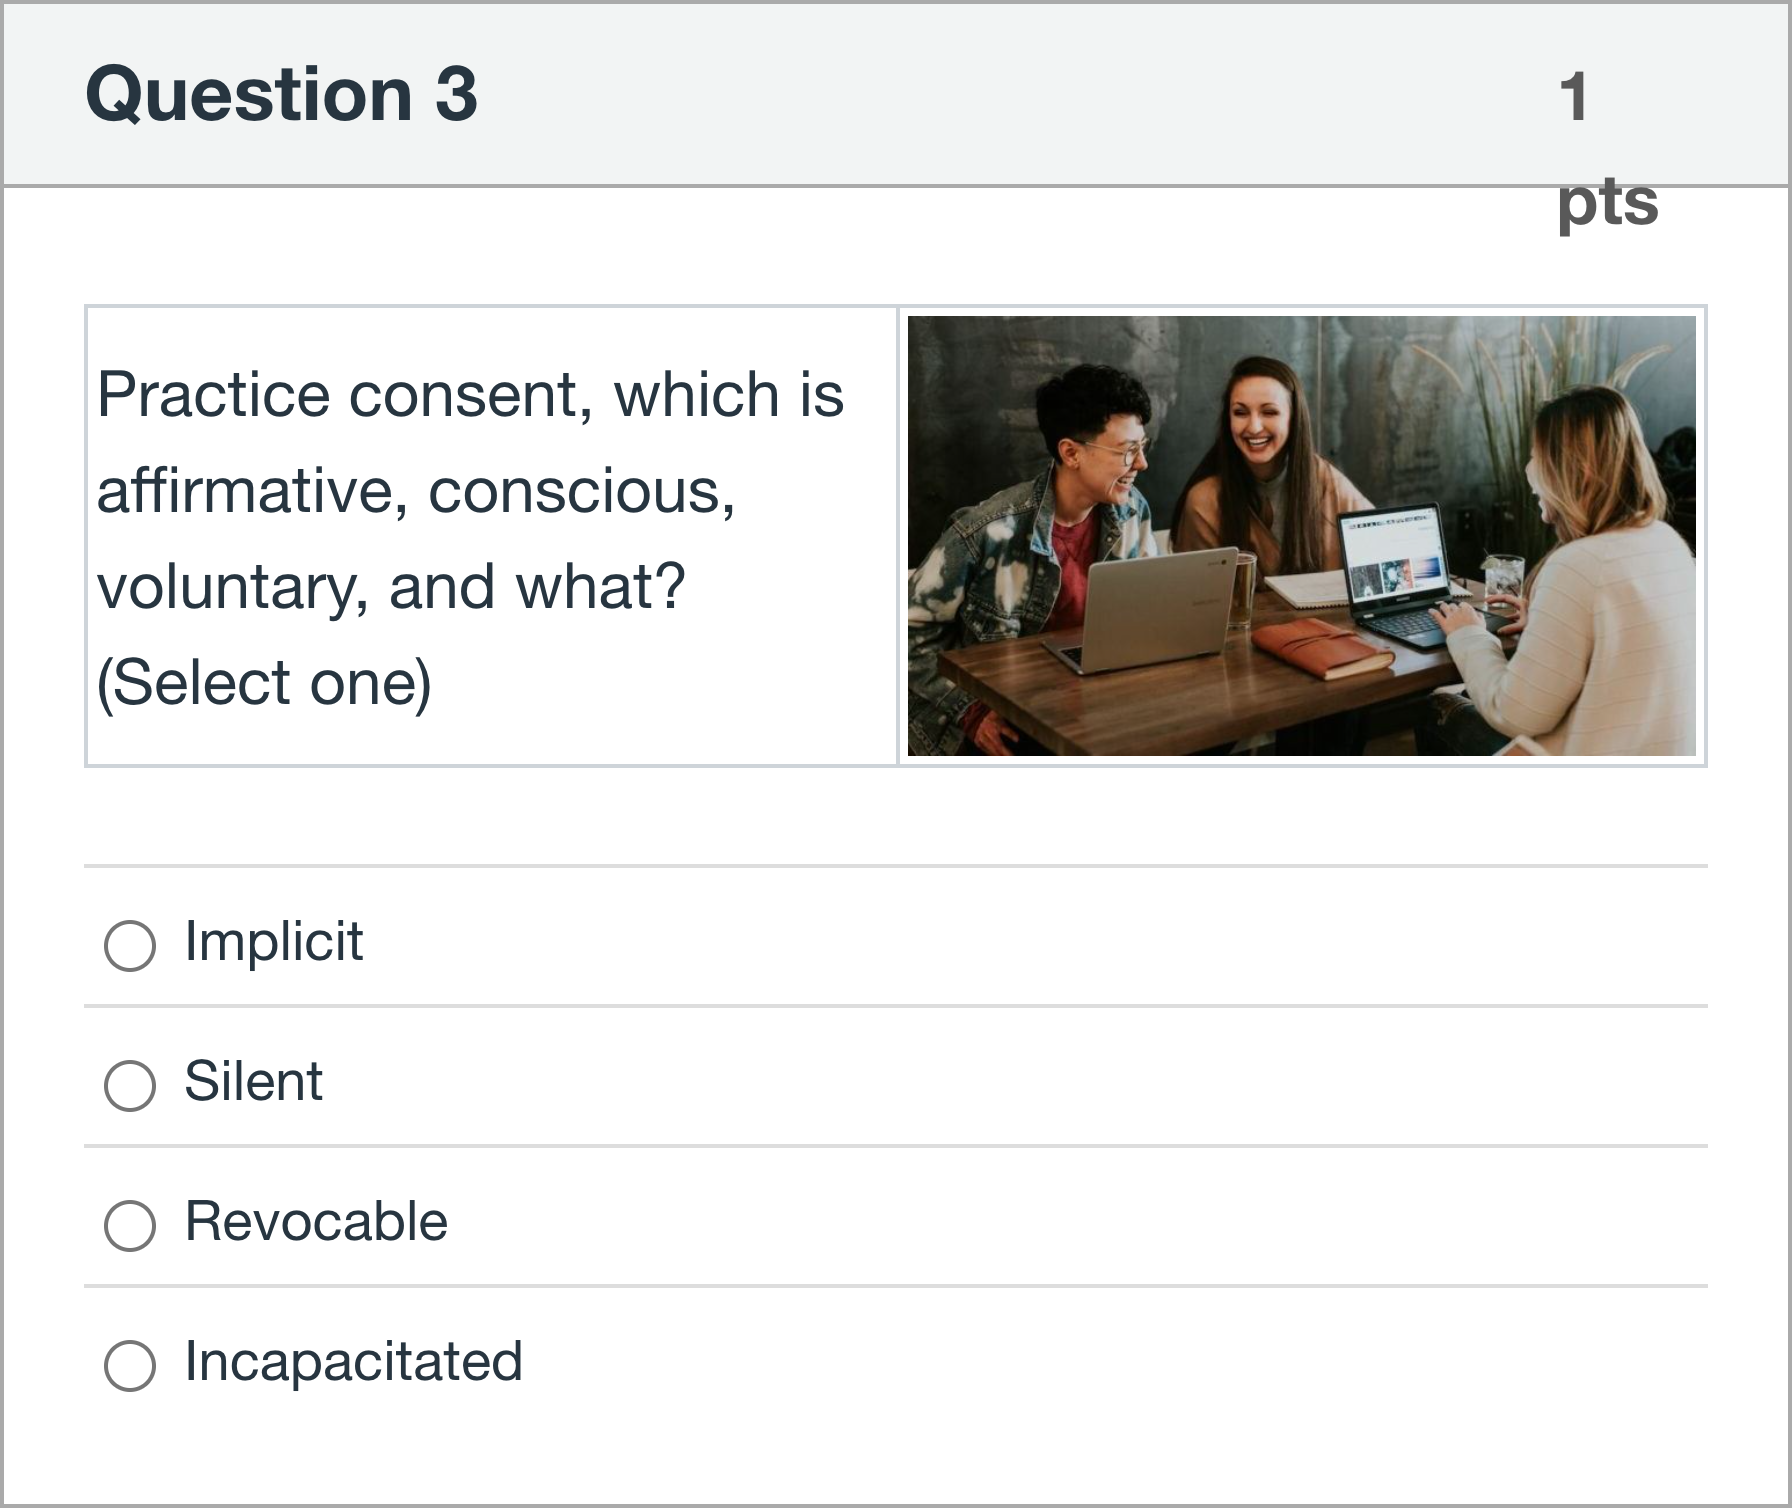This screenshot has height=1512, width=1792.
Task: Click the Question 3 heading
Action: (281, 94)
